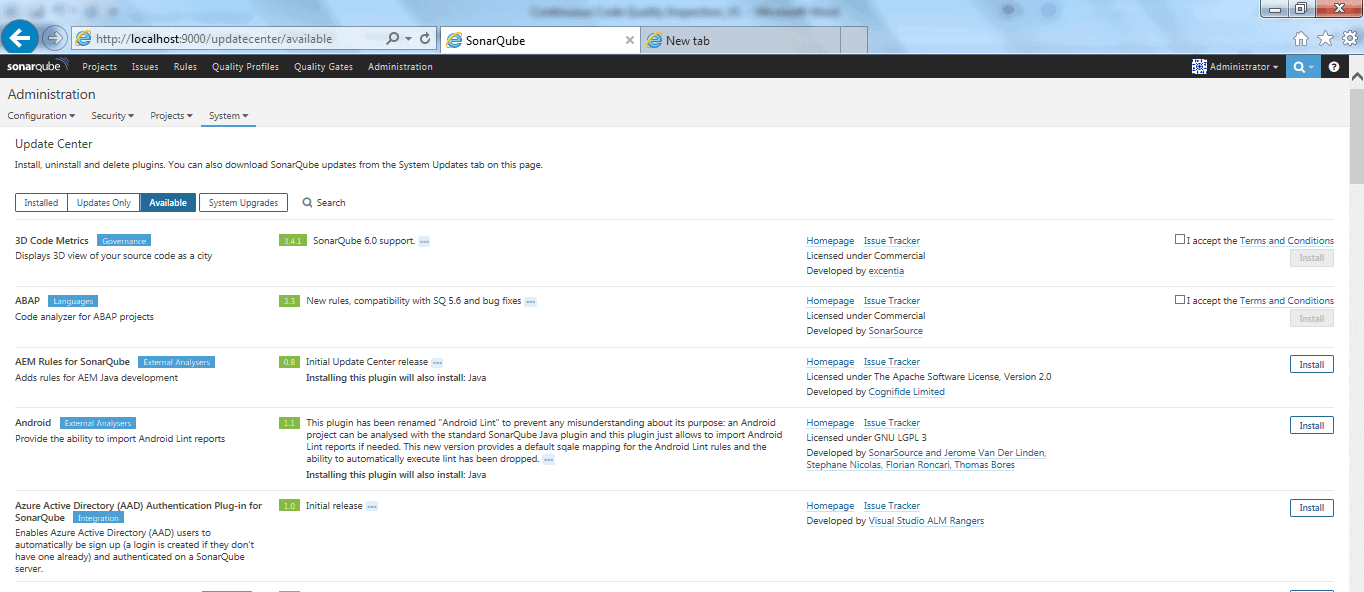
Task: Close the SonarQube browser tab
Action: pyautogui.click(x=629, y=41)
